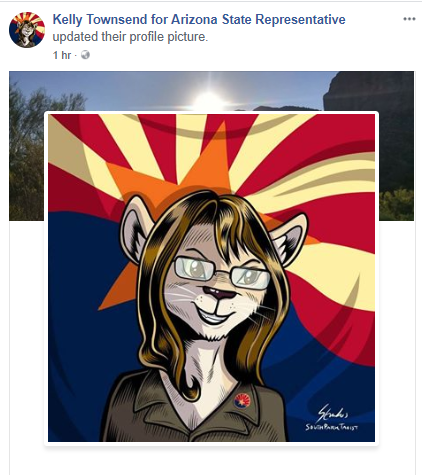Click the globe public privacy icon
The height and width of the screenshot is (475, 422).
[85, 55]
